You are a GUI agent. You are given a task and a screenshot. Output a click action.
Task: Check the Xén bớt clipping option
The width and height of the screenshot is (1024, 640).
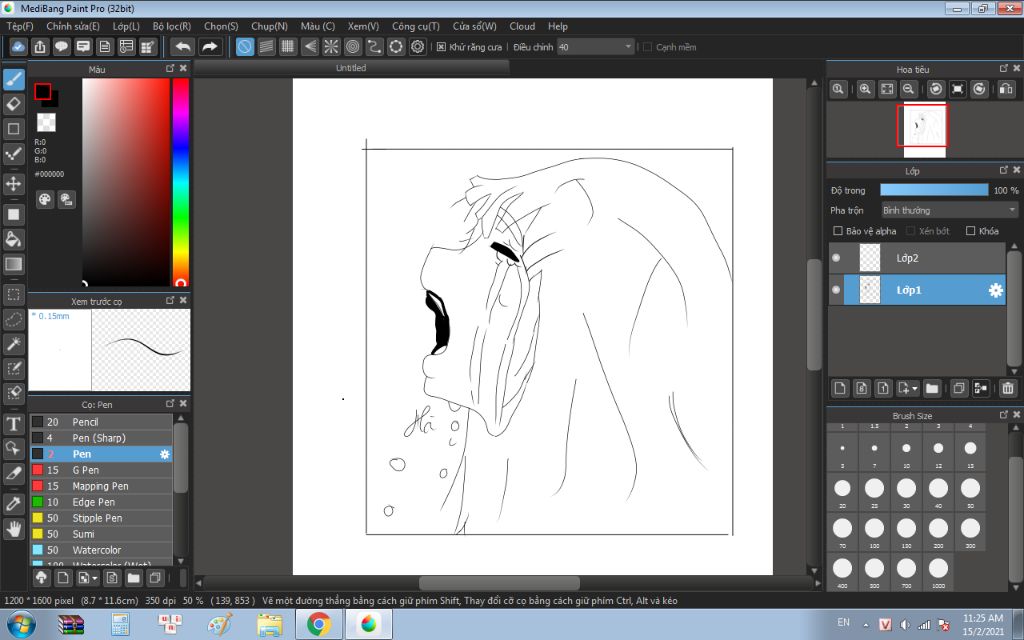911,231
